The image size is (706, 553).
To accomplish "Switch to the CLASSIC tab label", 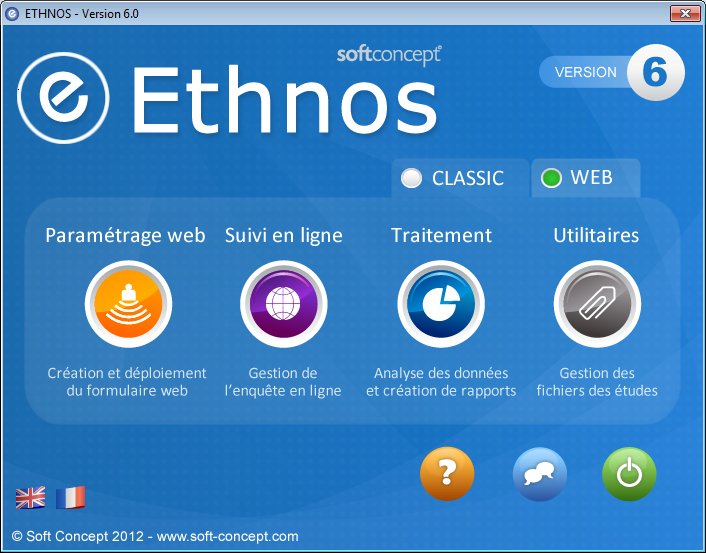I will 468,178.
